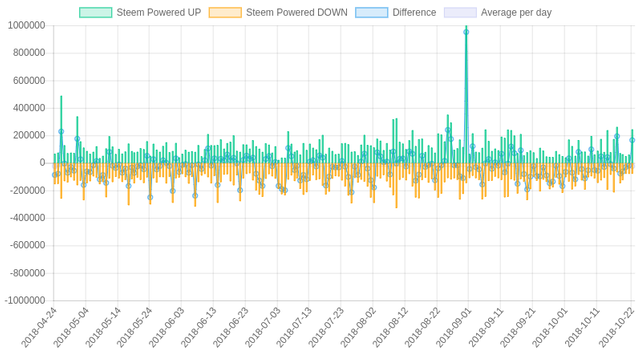Click the x-axis date 2018-07-13

point(293,328)
